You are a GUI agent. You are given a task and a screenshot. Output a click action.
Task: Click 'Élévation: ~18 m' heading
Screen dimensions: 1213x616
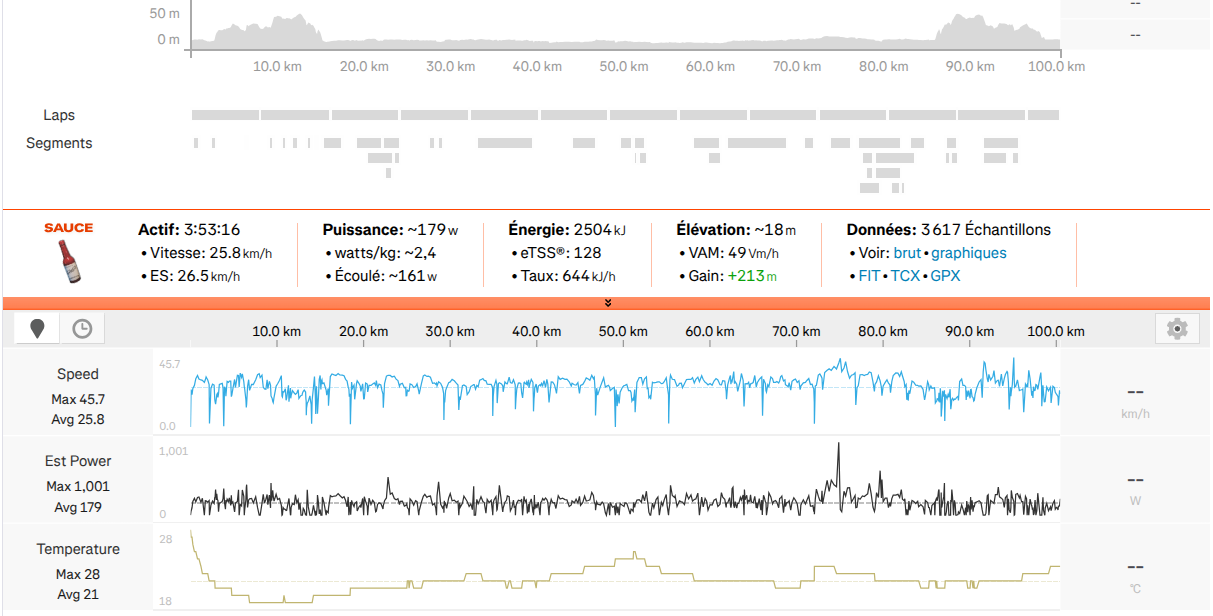tap(736, 230)
